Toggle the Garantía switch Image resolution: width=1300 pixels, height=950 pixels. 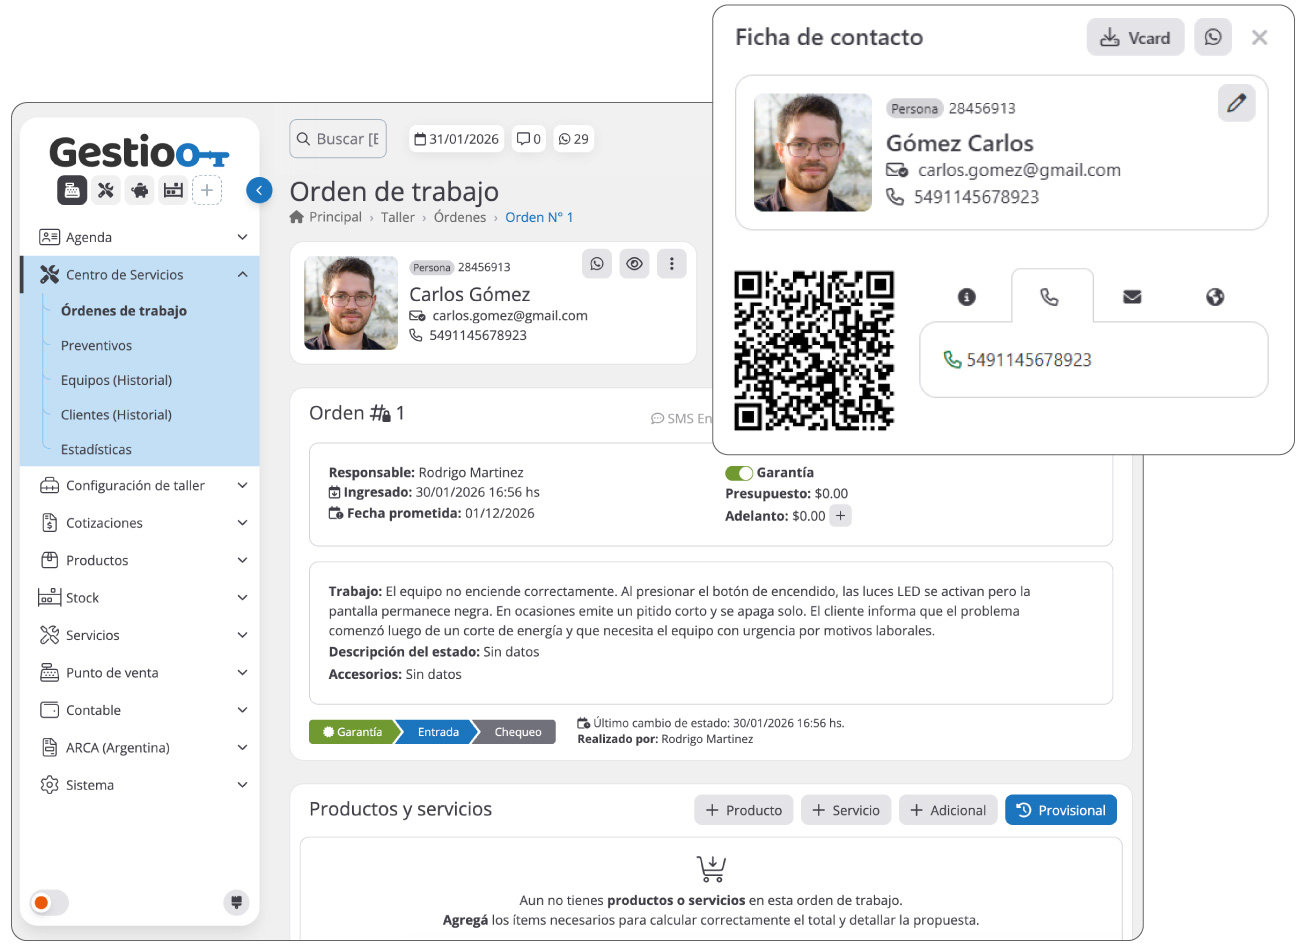[739, 473]
